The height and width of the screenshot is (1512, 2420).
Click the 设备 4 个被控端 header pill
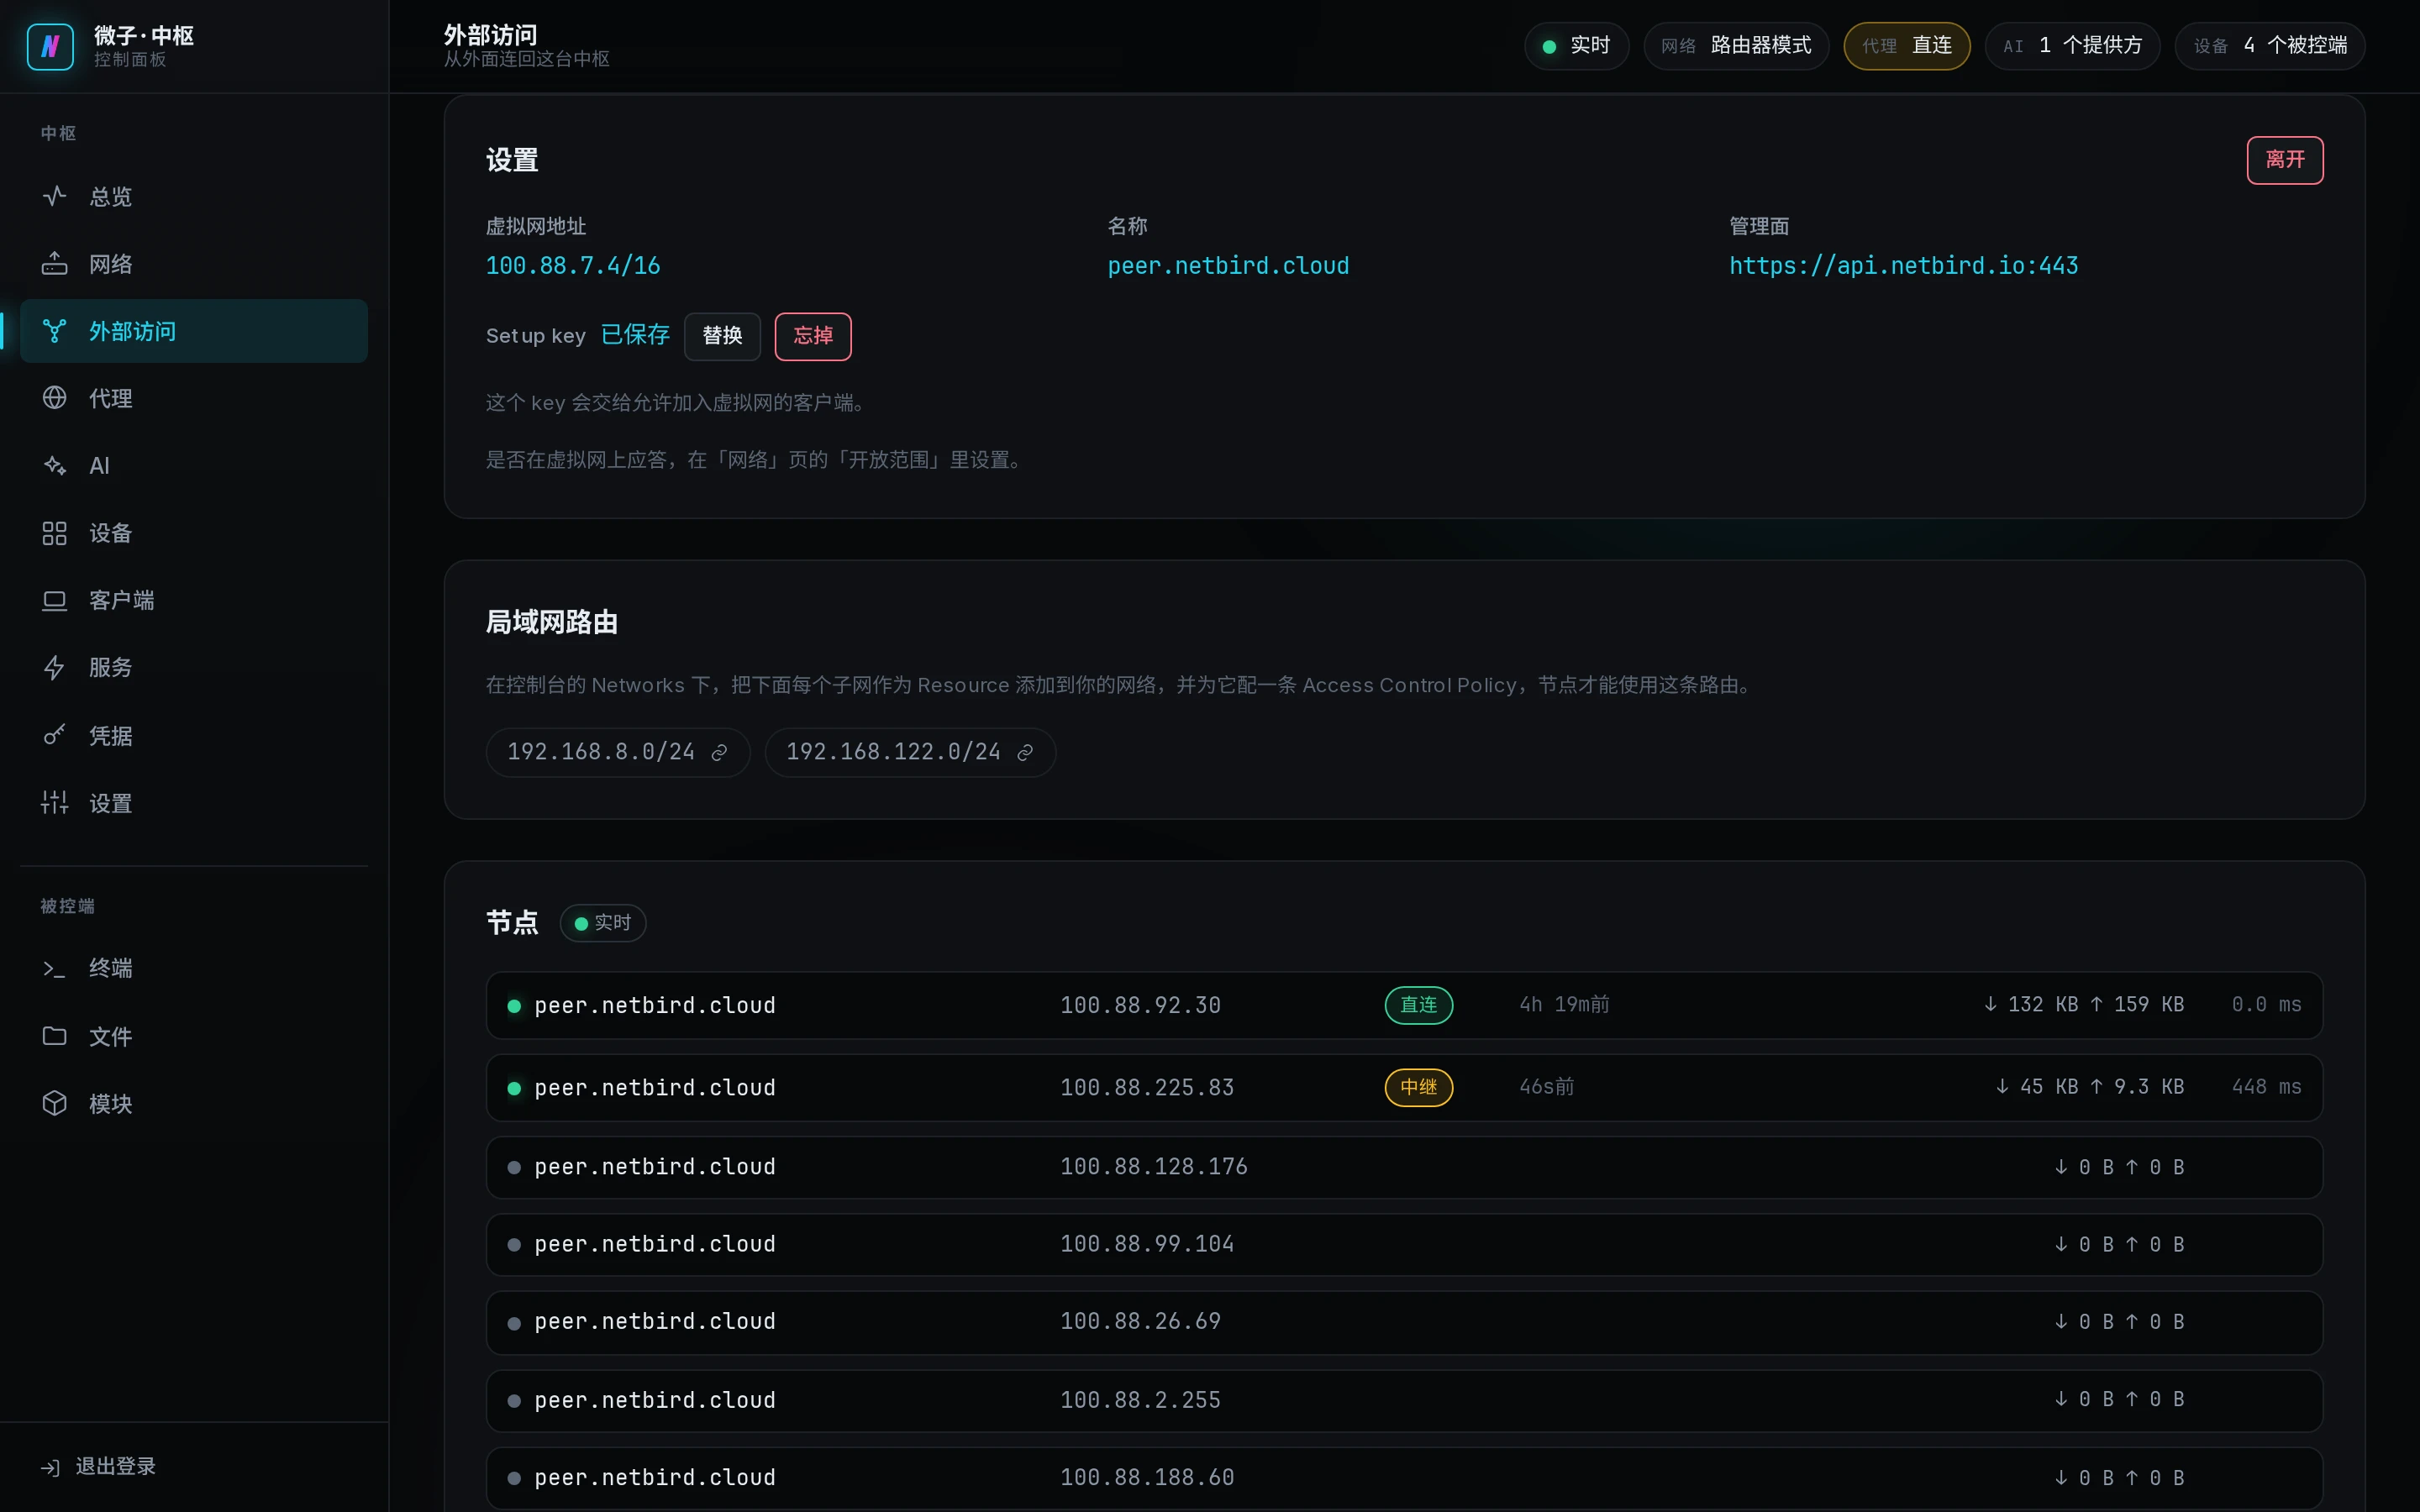2269,46
